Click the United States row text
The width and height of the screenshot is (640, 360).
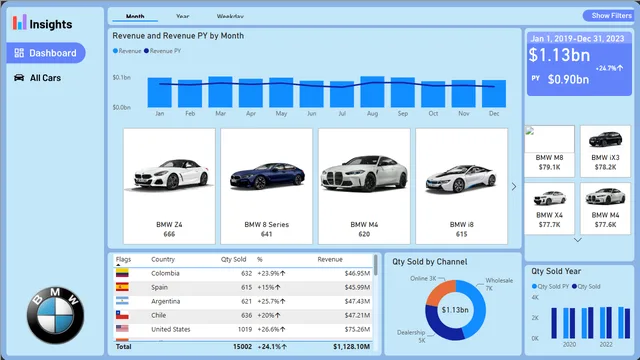coord(171,329)
